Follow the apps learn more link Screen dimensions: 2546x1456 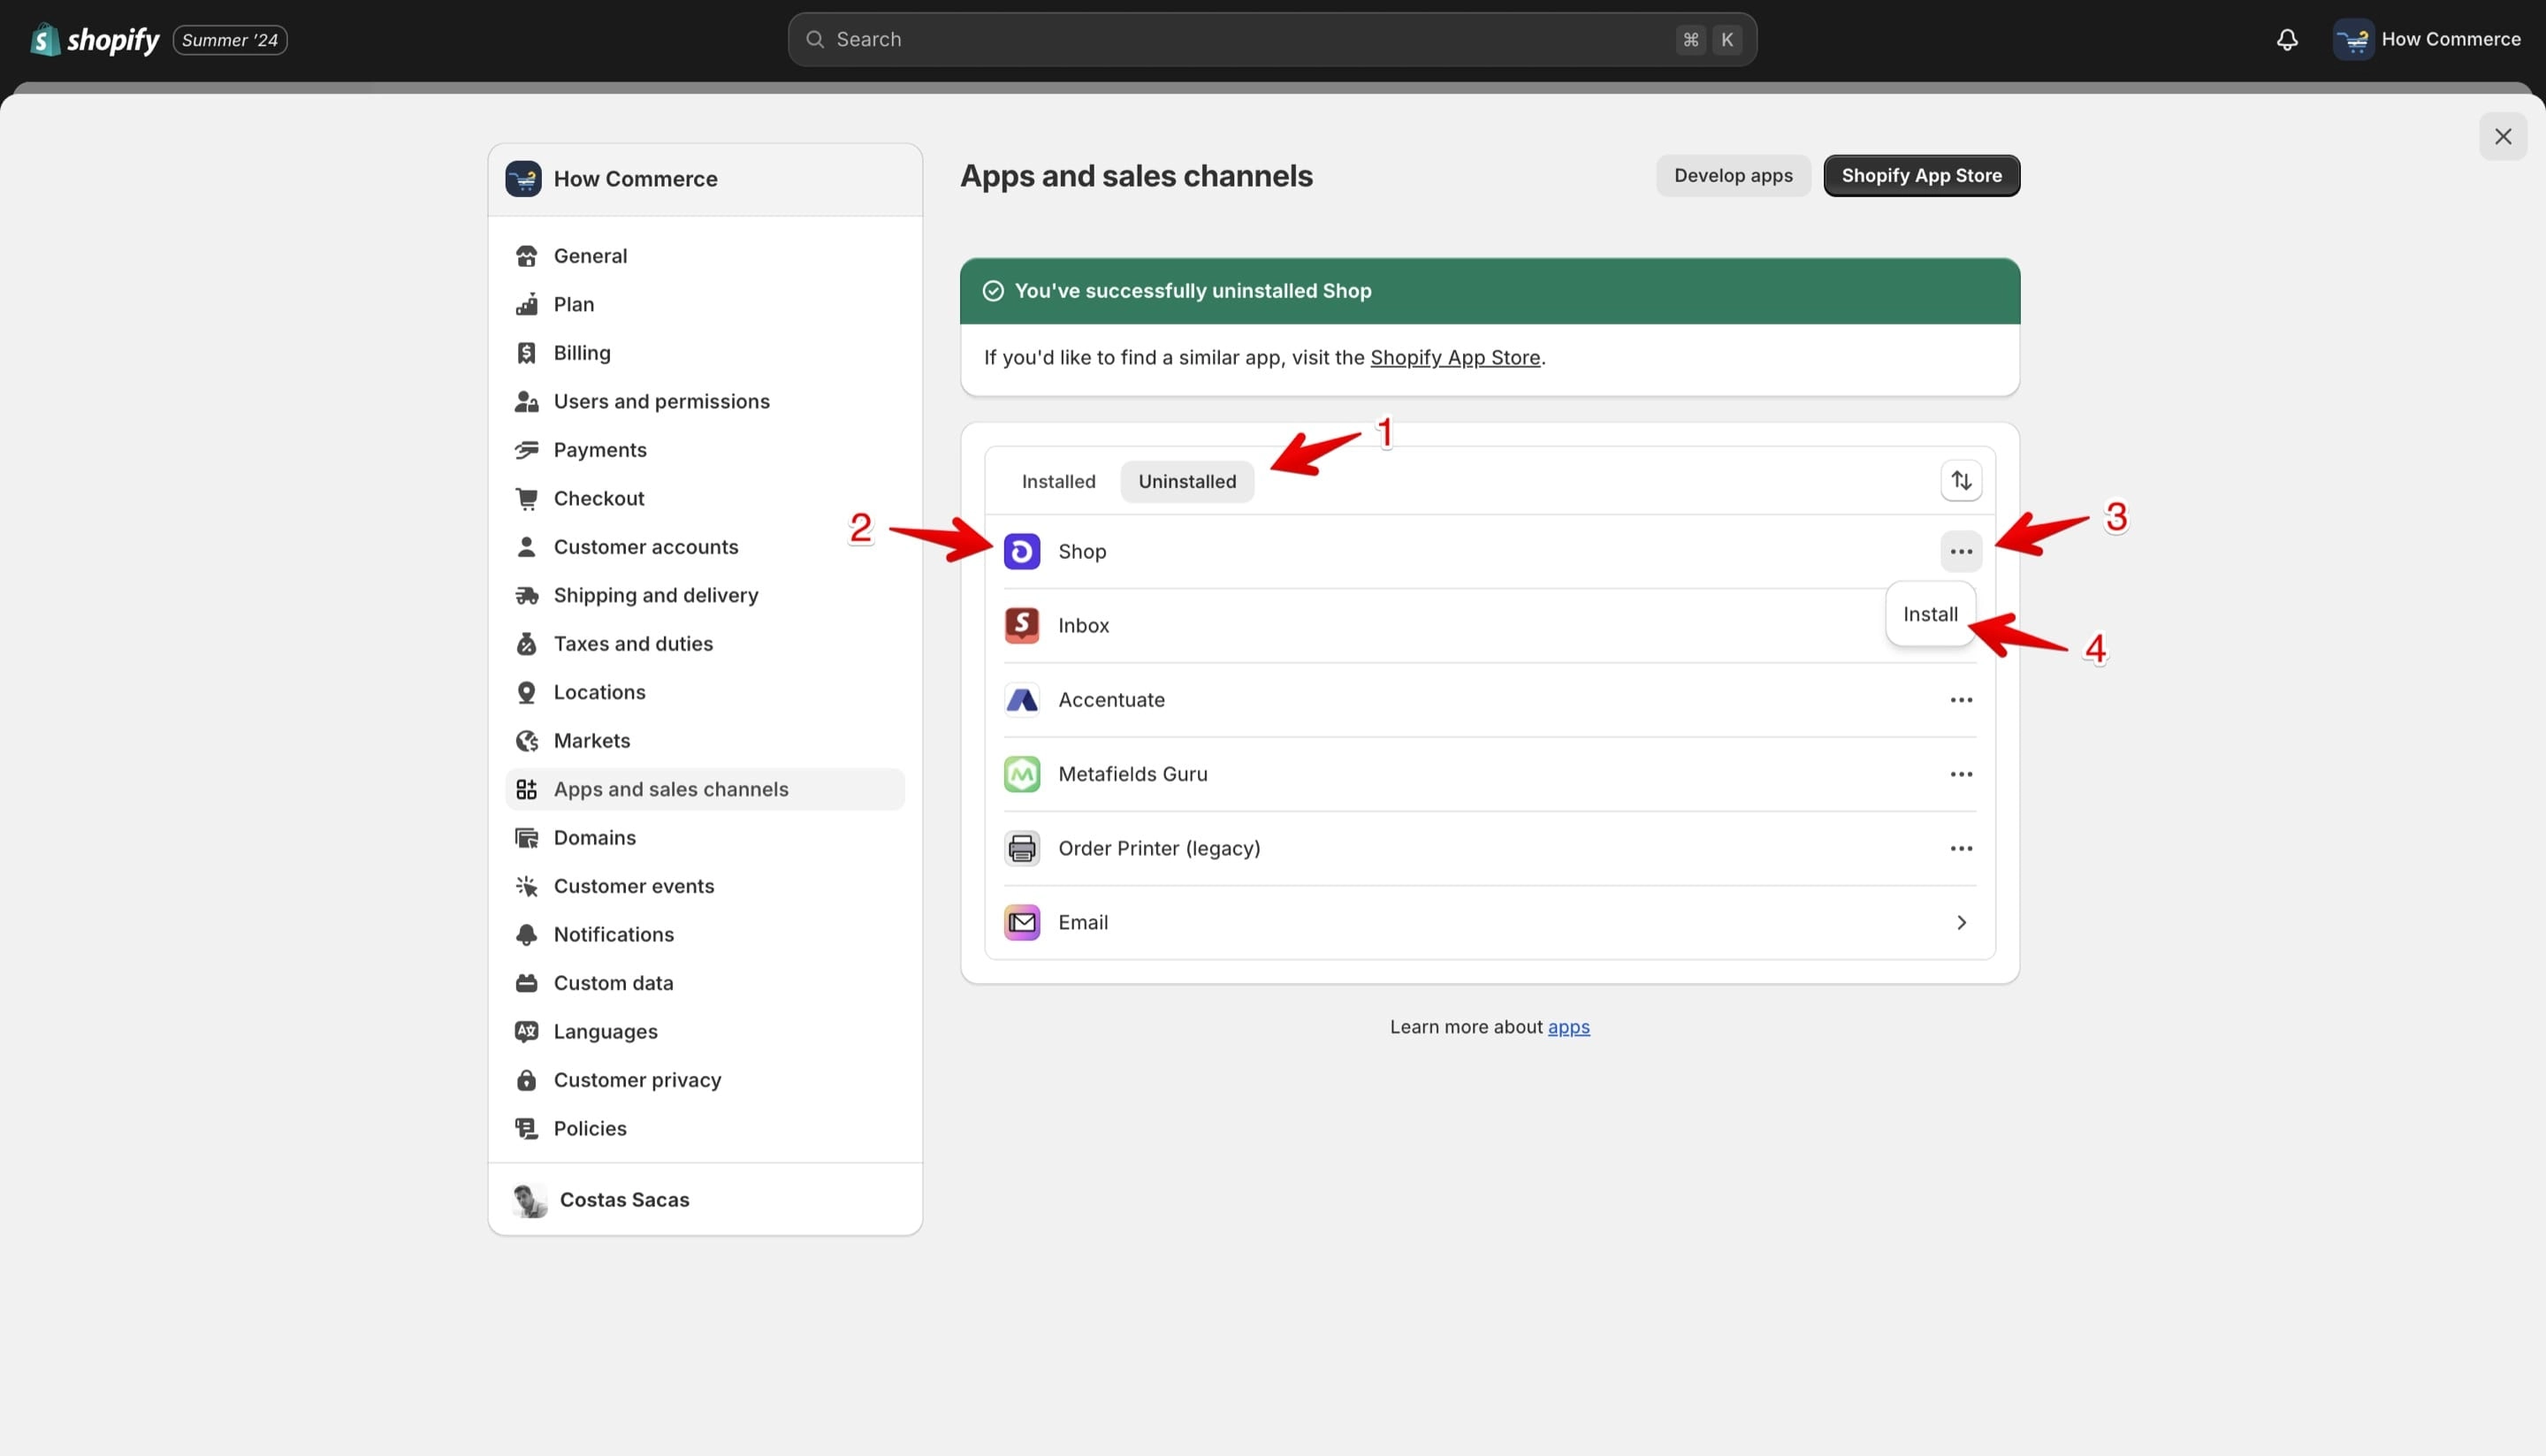pyautogui.click(x=1568, y=1027)
